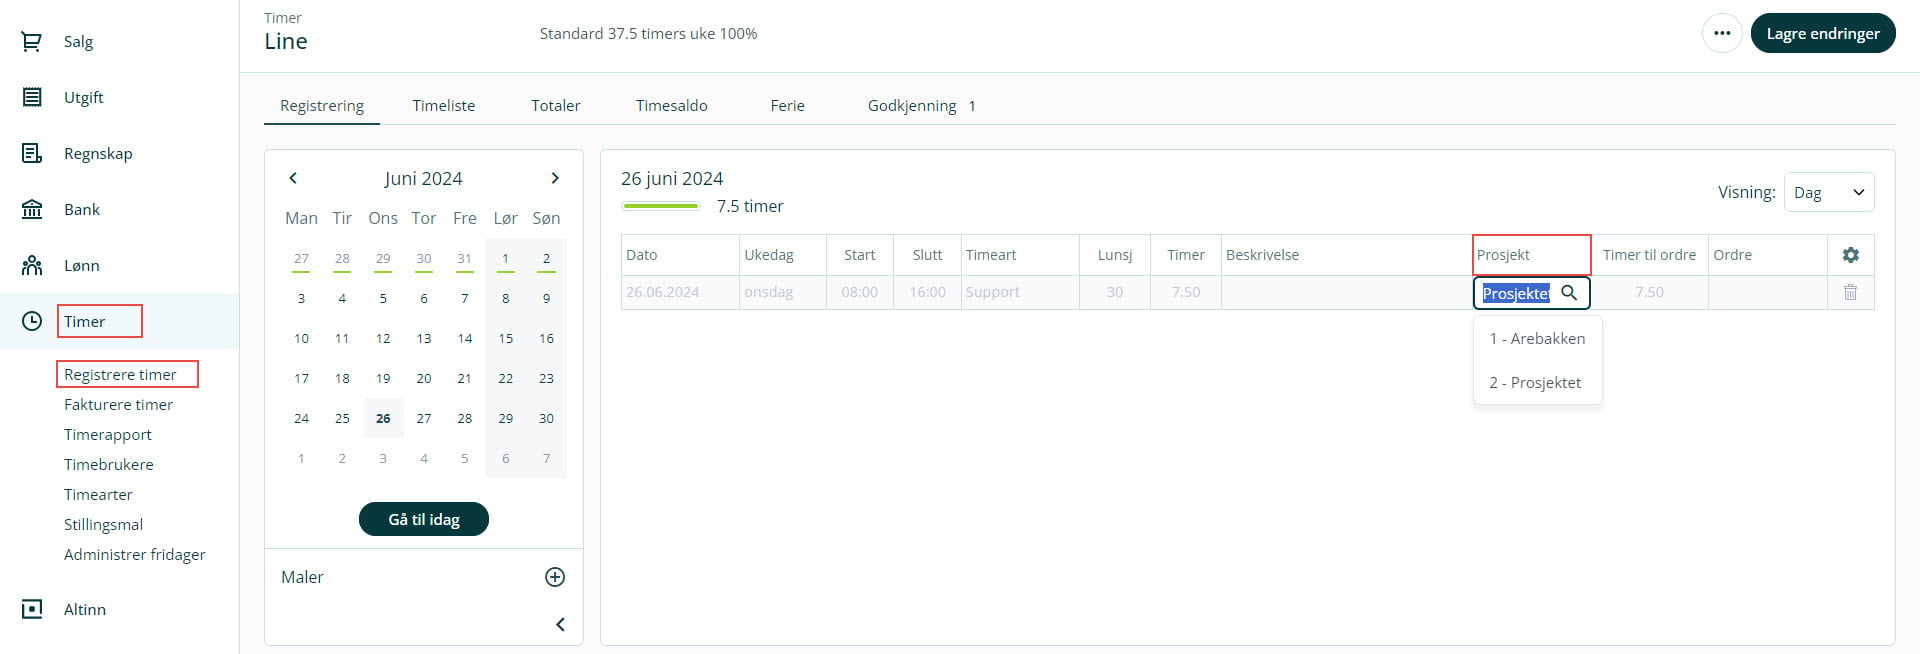Click the Bank building icon
Screen dimensions: 1920x654
tap(32, 210)
